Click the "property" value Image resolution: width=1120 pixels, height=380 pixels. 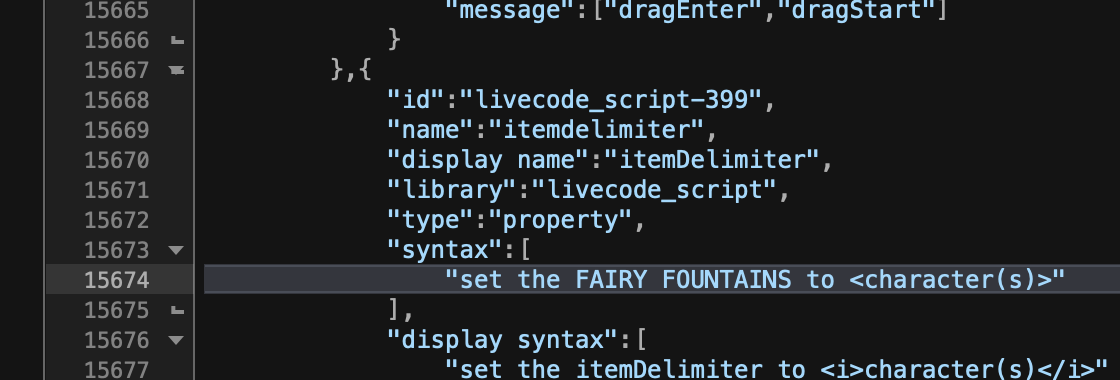click(561, 220)
